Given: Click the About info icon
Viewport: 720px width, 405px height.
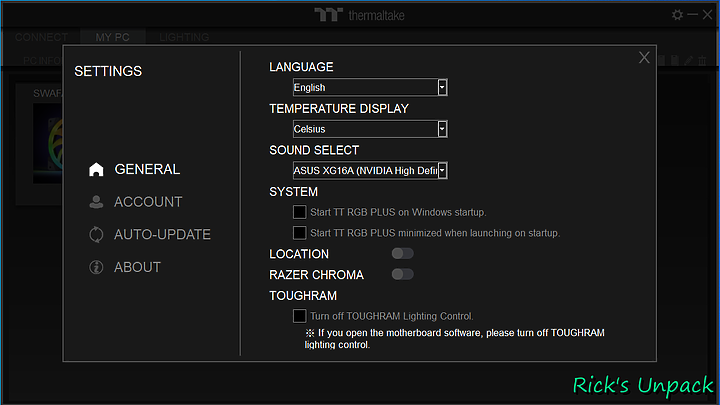Looking at the screenshot, I should pos(96,267).
